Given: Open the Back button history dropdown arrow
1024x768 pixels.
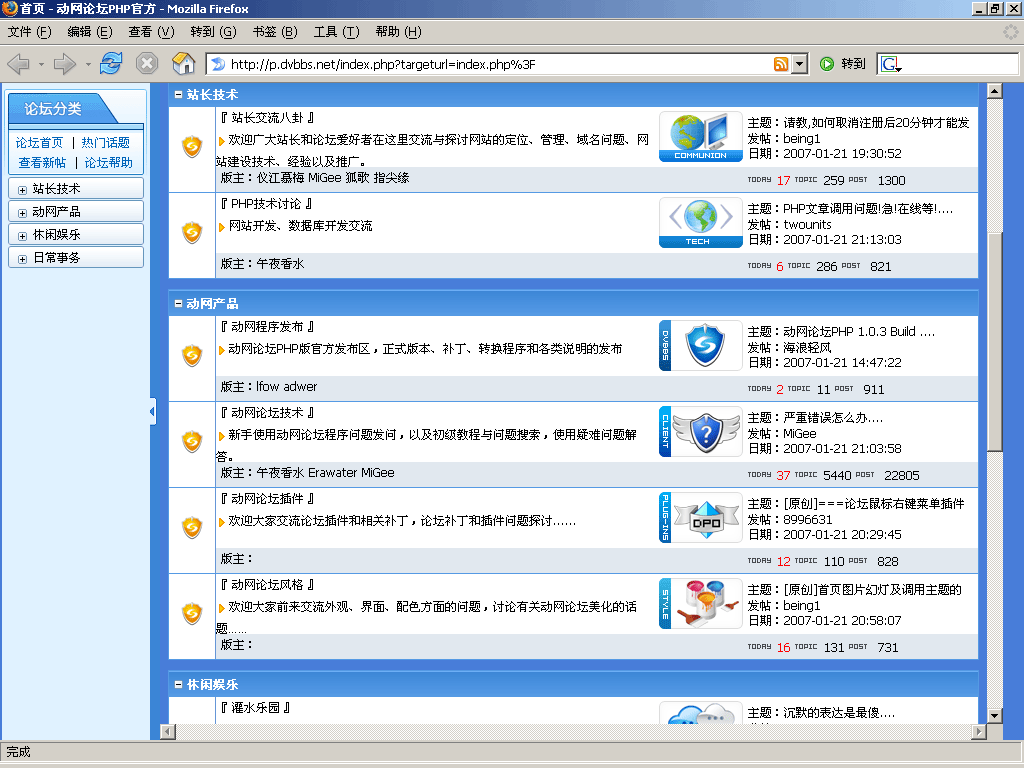Looking at the screenshot, I should (x=41, y=65).
